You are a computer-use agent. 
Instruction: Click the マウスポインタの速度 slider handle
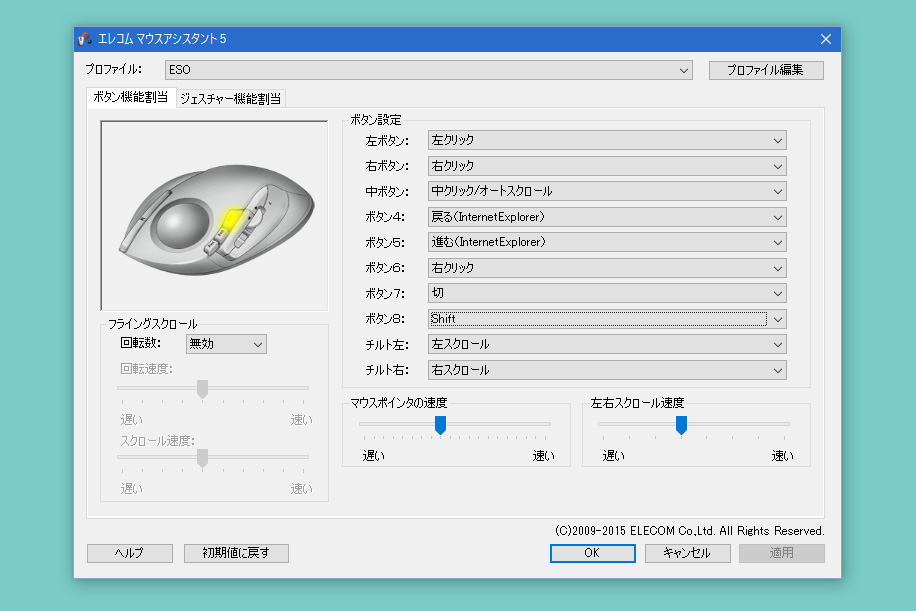click(x=440, y=425)
